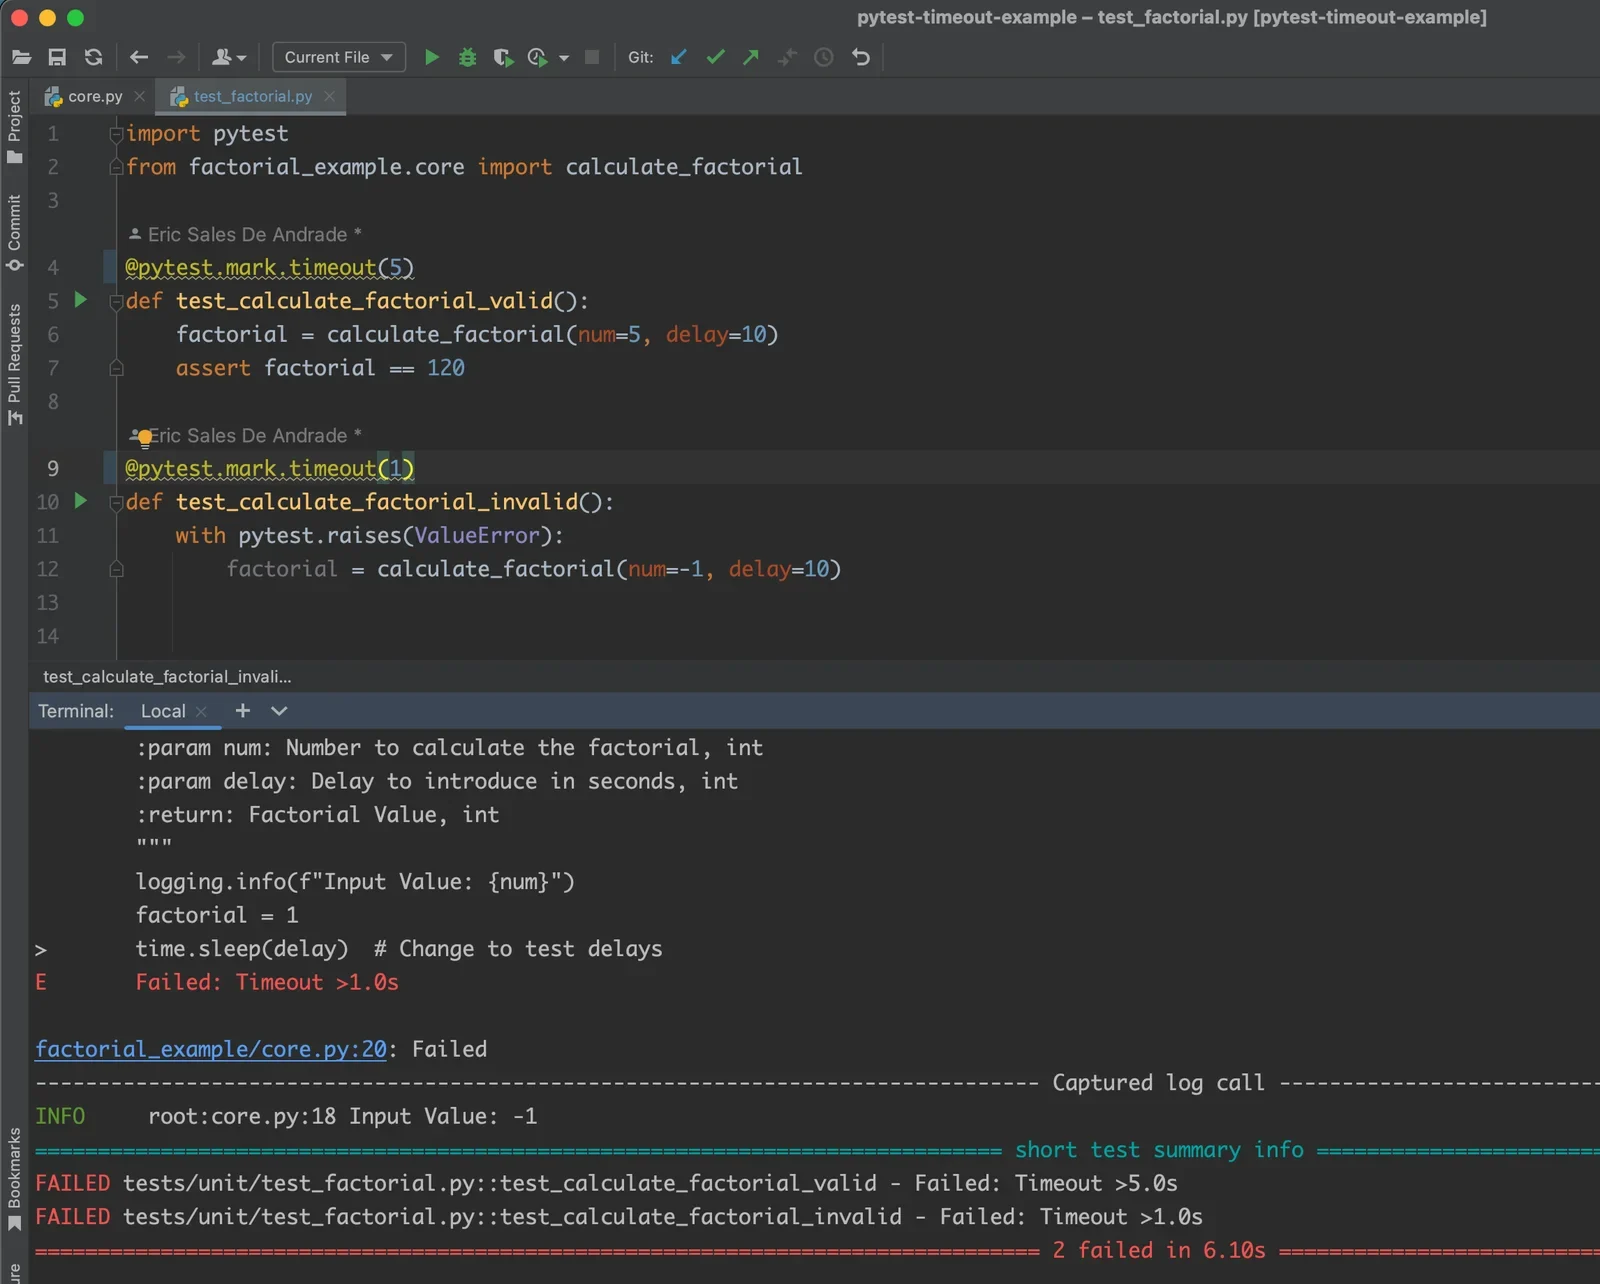
Task: Expand the profiler run options arrow
Action: tap(564, 58)
